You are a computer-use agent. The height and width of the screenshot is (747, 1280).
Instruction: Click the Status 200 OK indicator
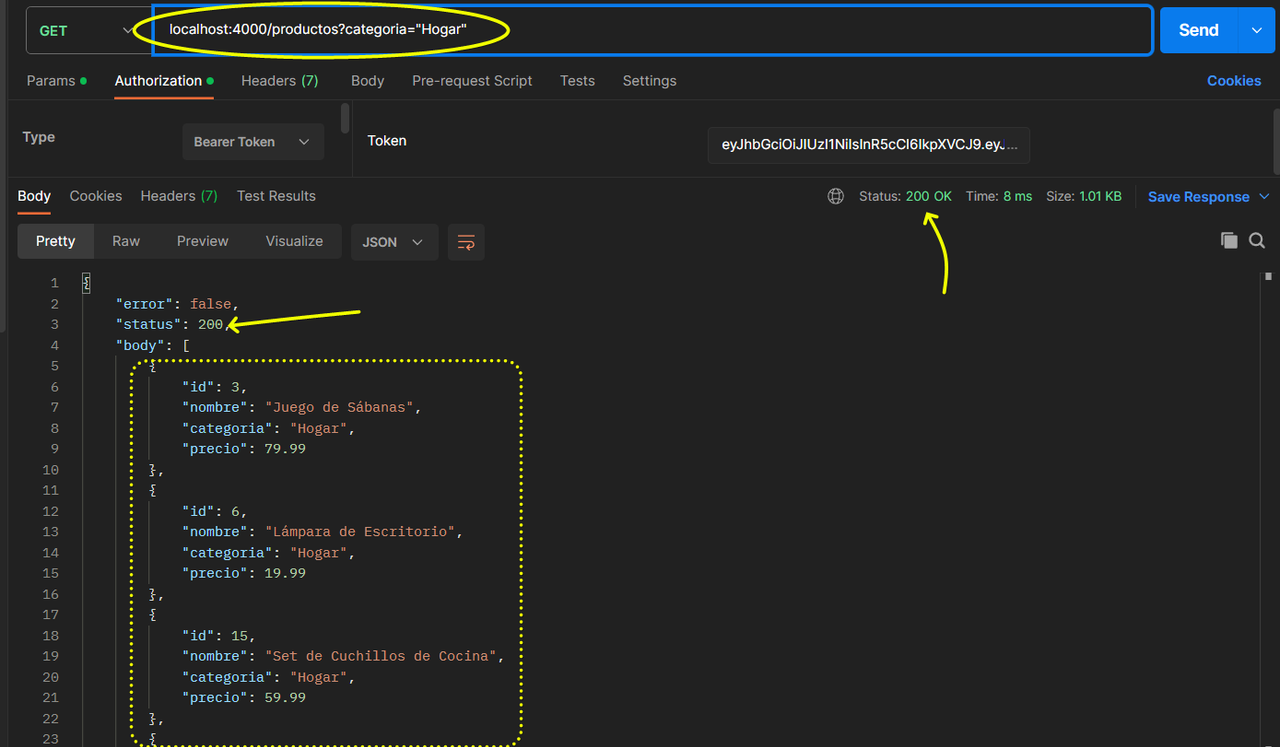905,196
